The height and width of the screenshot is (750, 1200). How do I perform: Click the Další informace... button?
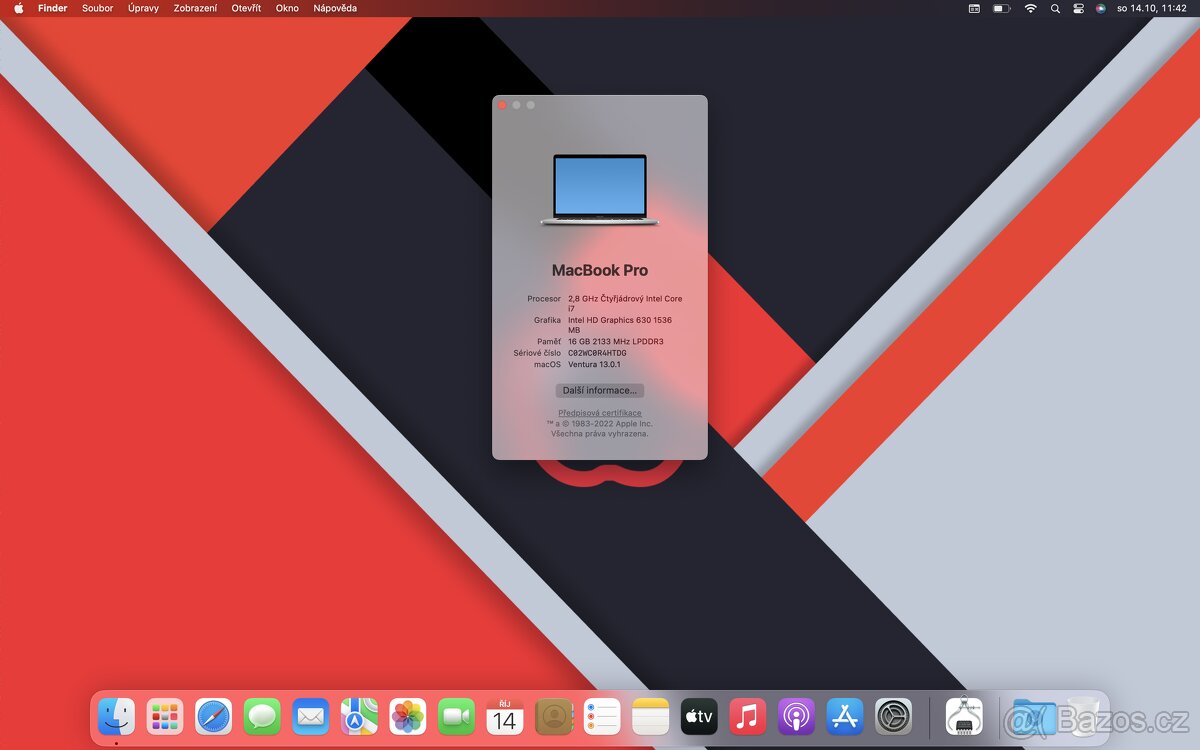click(x=600, y=391)
